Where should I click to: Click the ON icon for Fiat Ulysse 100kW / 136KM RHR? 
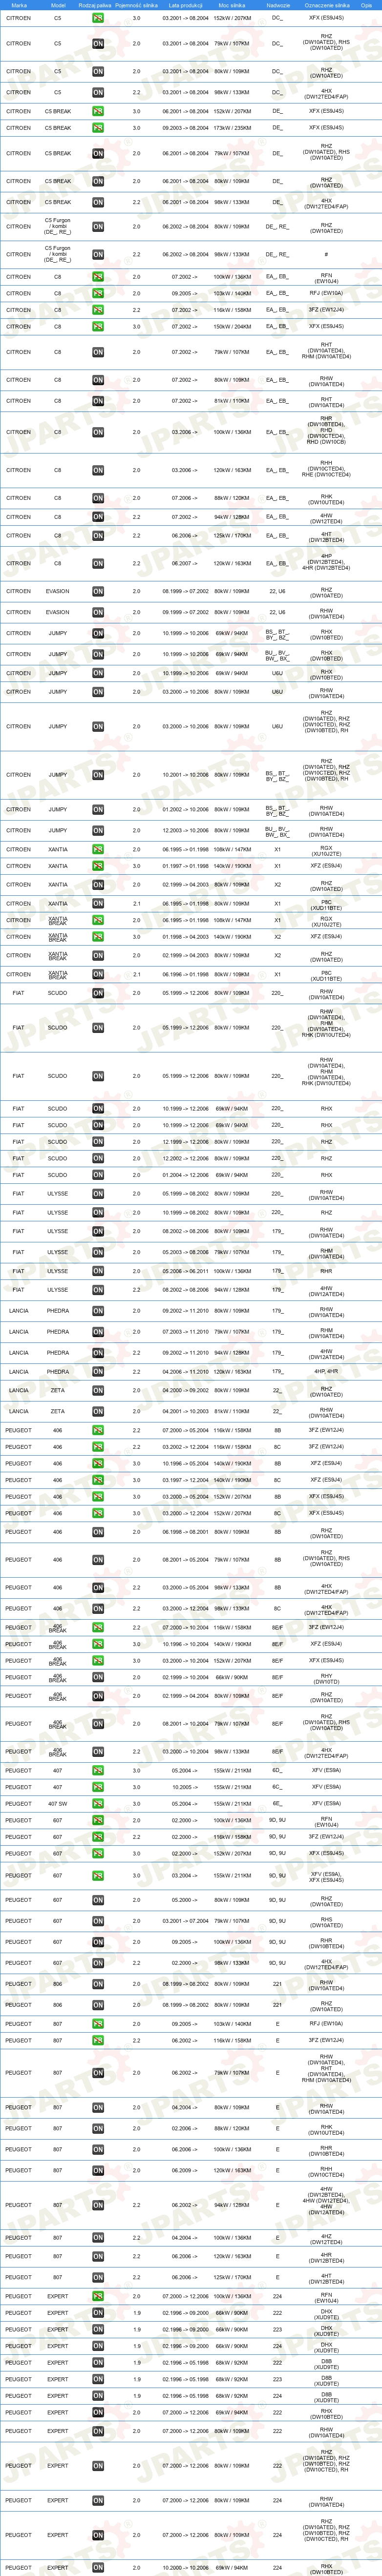point(98,1271)
